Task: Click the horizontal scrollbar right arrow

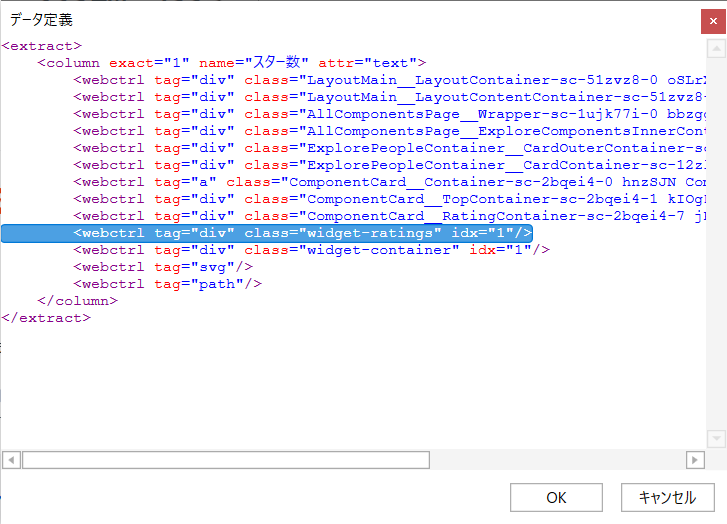Action: coord(695,460)
